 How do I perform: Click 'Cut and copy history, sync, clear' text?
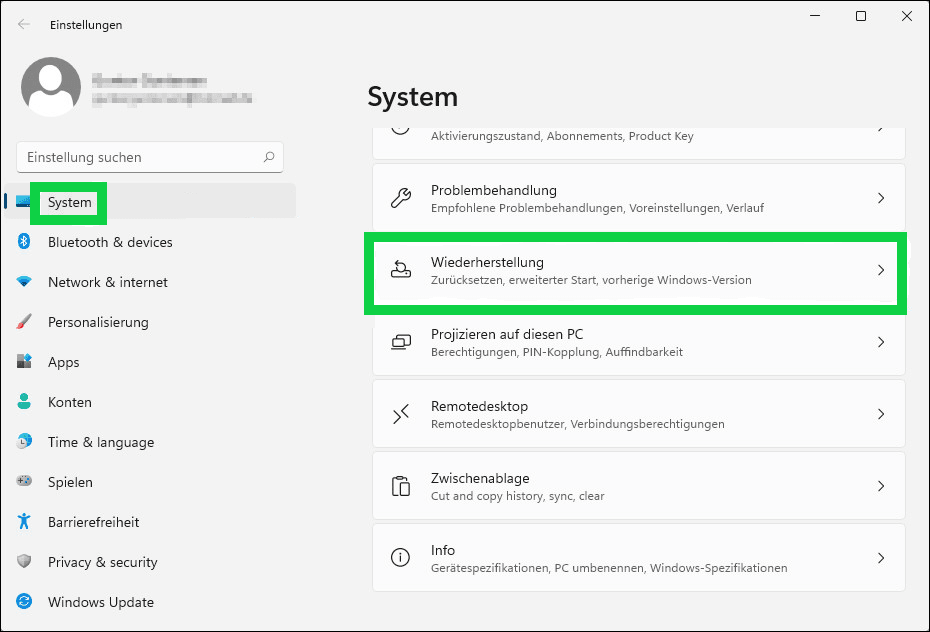coord(517,496)
